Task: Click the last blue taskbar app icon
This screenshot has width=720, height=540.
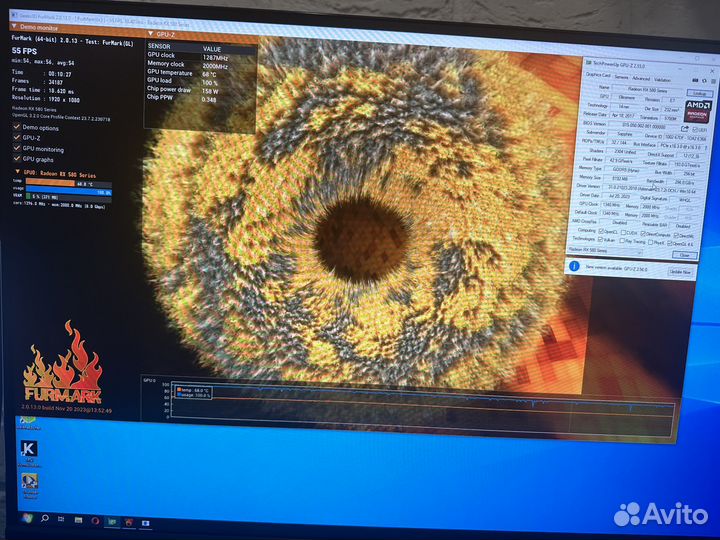Action: point(146,523)
